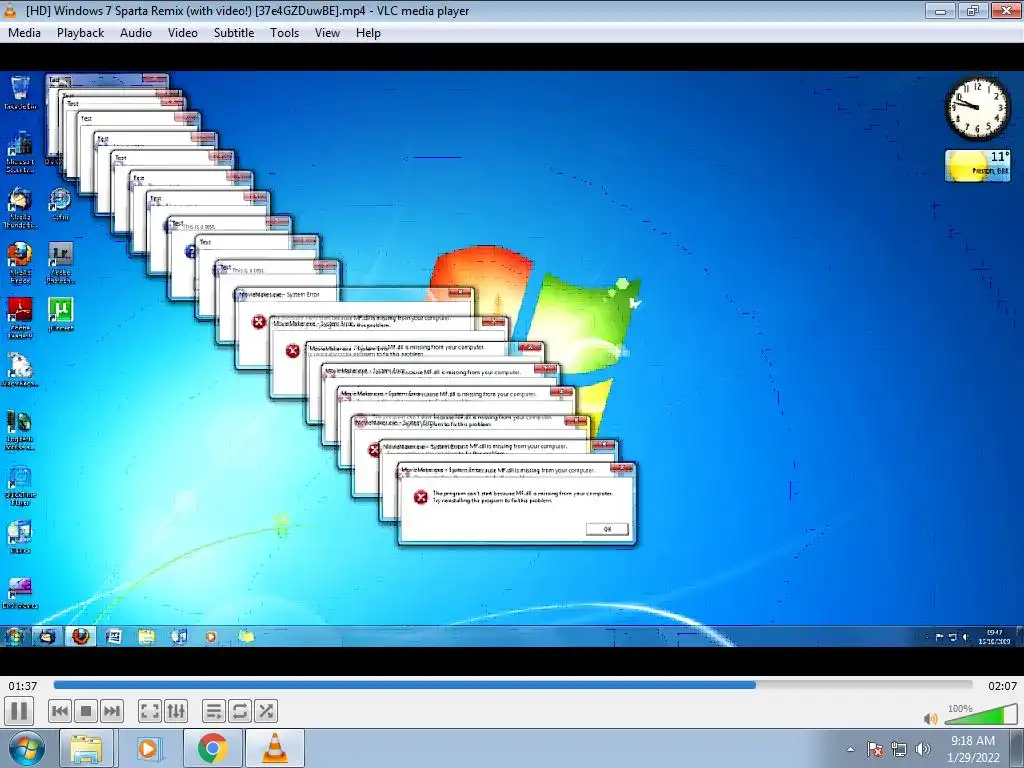Click Firefox taskbar button inside video

[80, 636]
